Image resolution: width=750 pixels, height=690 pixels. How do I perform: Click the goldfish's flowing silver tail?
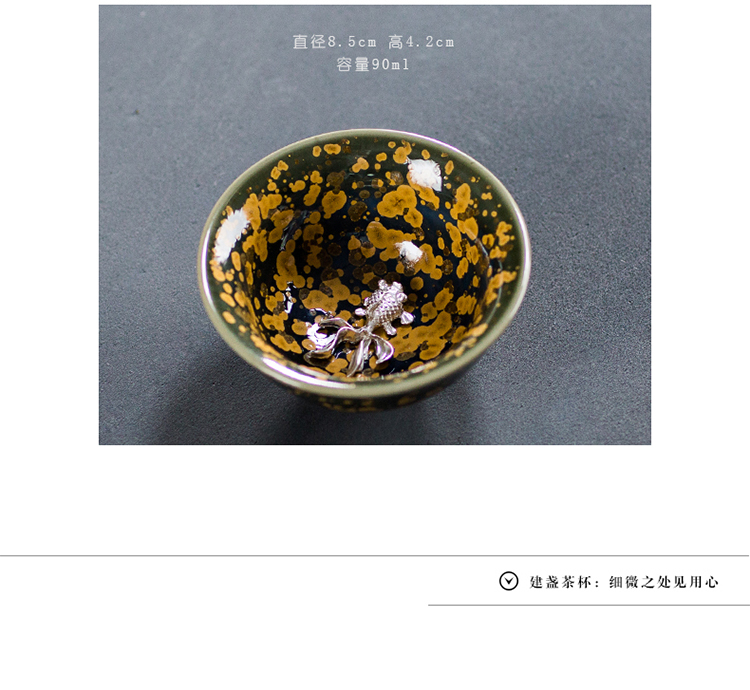pyautogui.click(x=347, y=345)
